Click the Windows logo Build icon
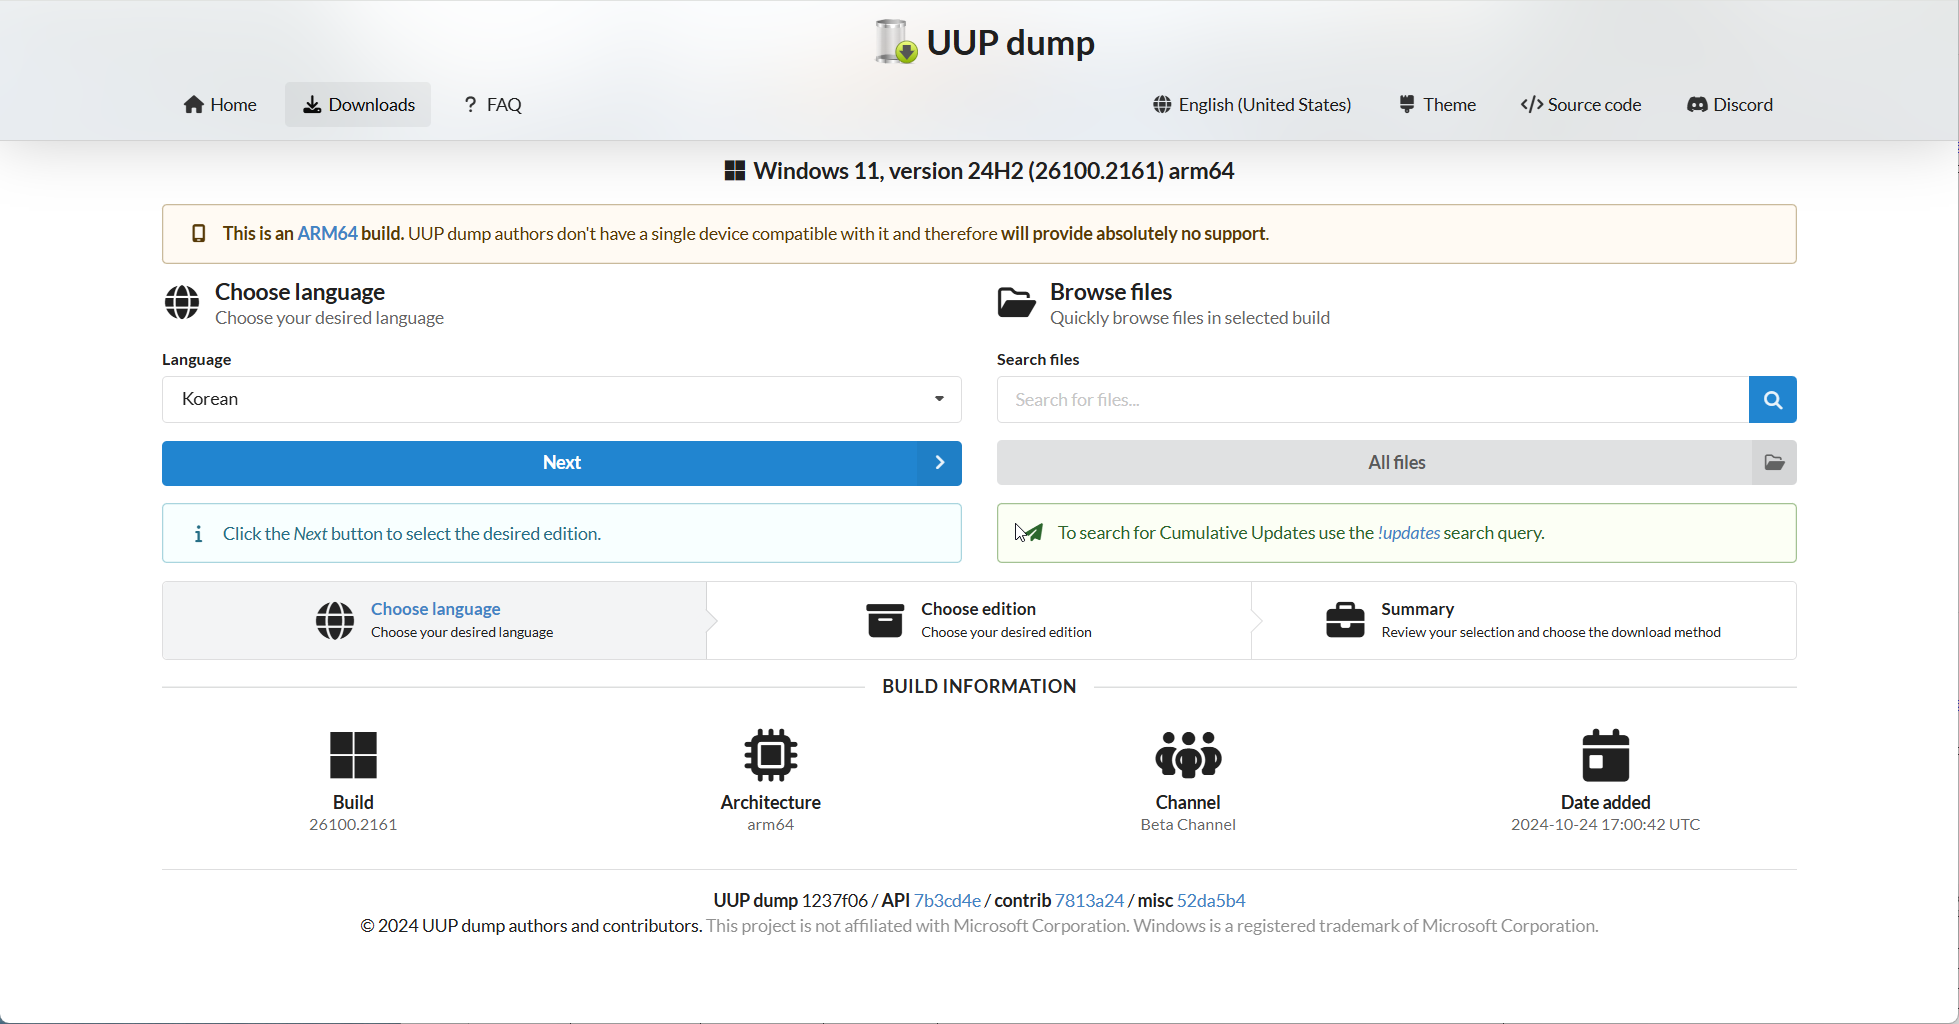This screenshot has width=1959, height=1024. pyautogui.click(x=353, y=755)
